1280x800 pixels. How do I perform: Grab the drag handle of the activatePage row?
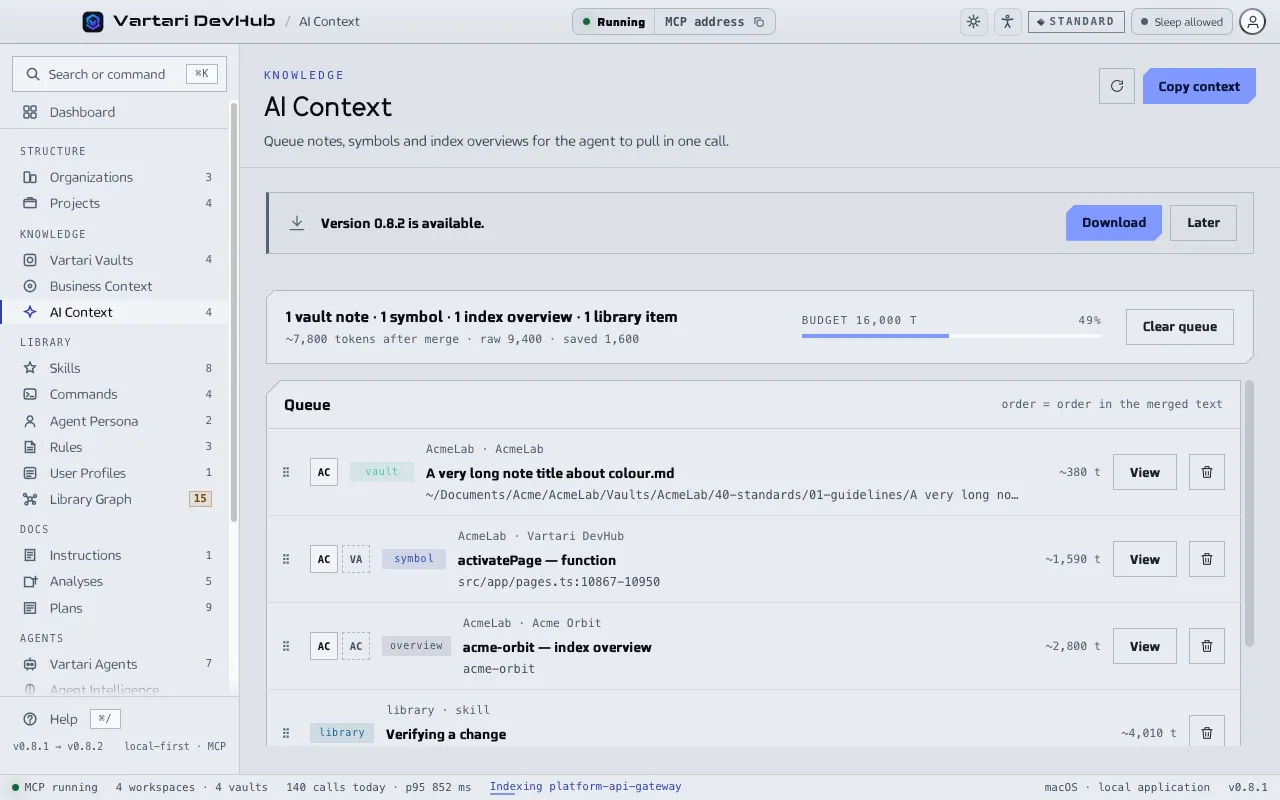coord(286,559)
